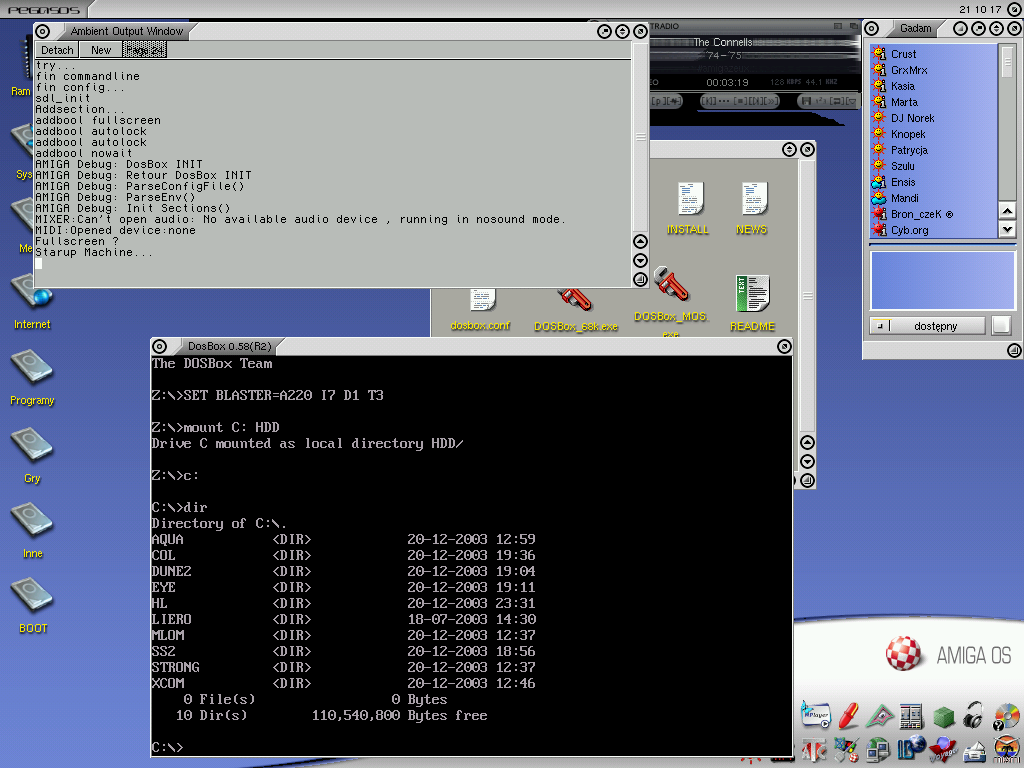Launch the red pen application in dock
The image size is (1024, 768).
point(848,716)
